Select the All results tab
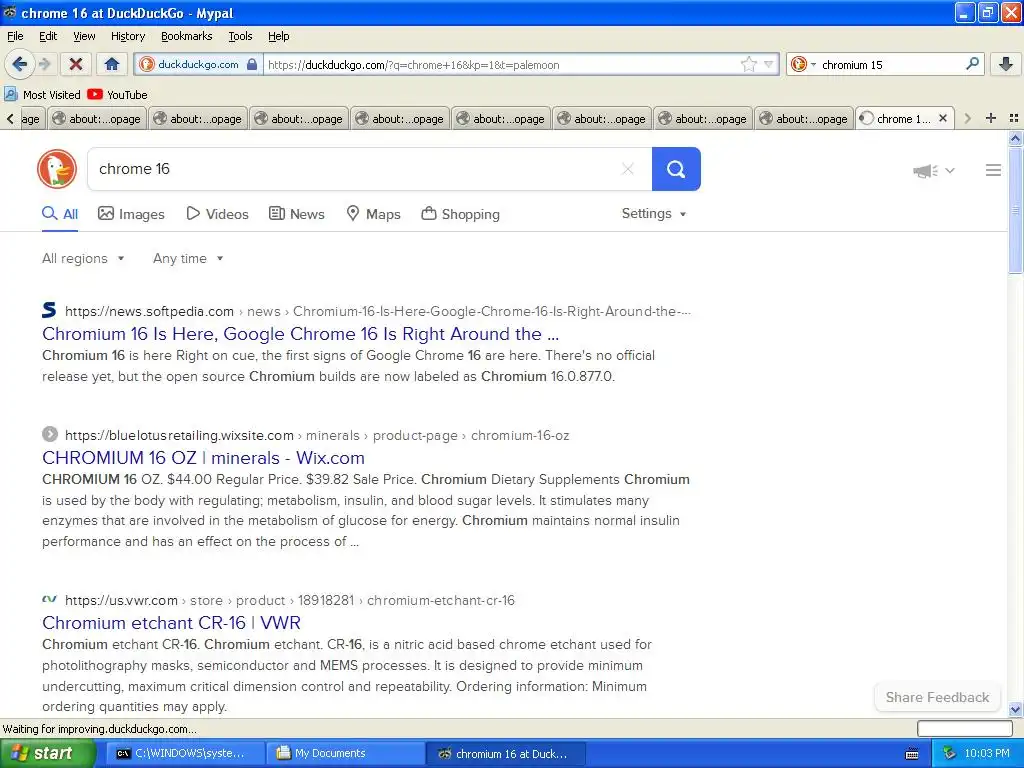 click(60, 214)
